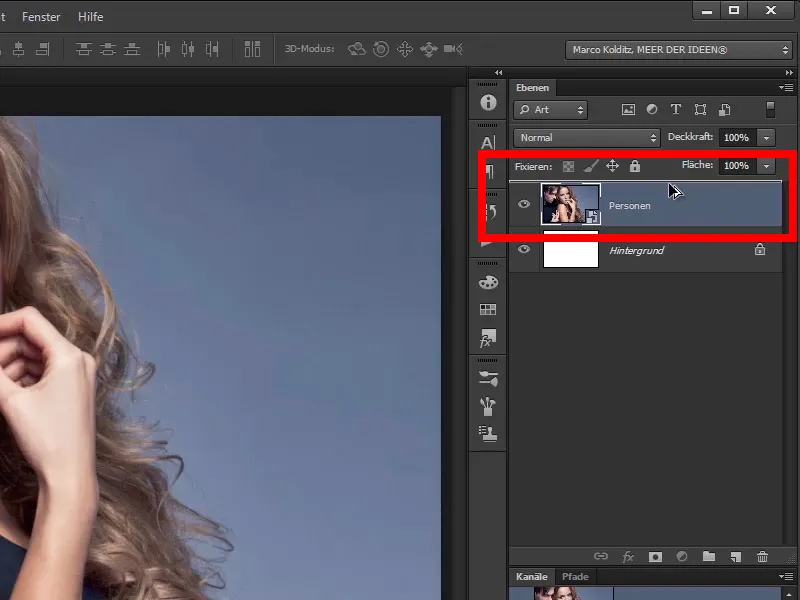Select the Hintergrund layer thumbnail

point(571,249)
